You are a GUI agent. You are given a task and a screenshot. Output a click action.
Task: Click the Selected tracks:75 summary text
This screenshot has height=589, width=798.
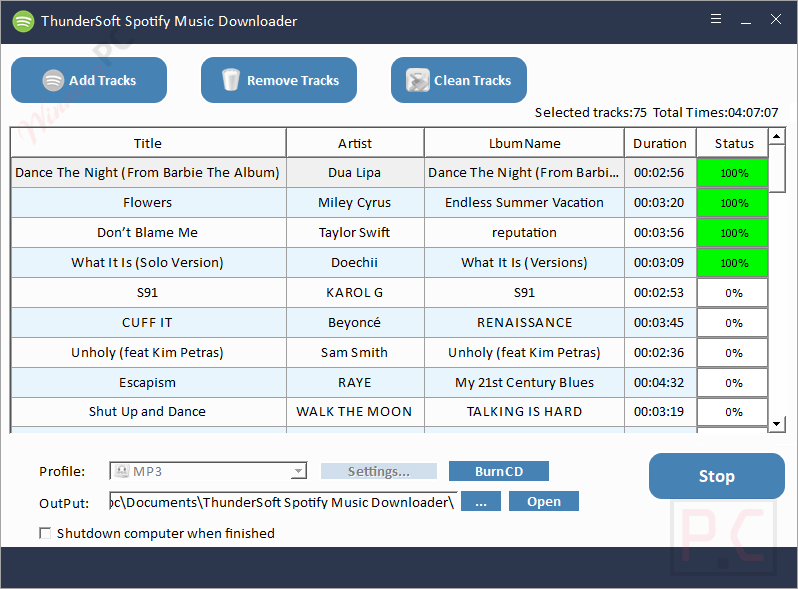(590, 113)
